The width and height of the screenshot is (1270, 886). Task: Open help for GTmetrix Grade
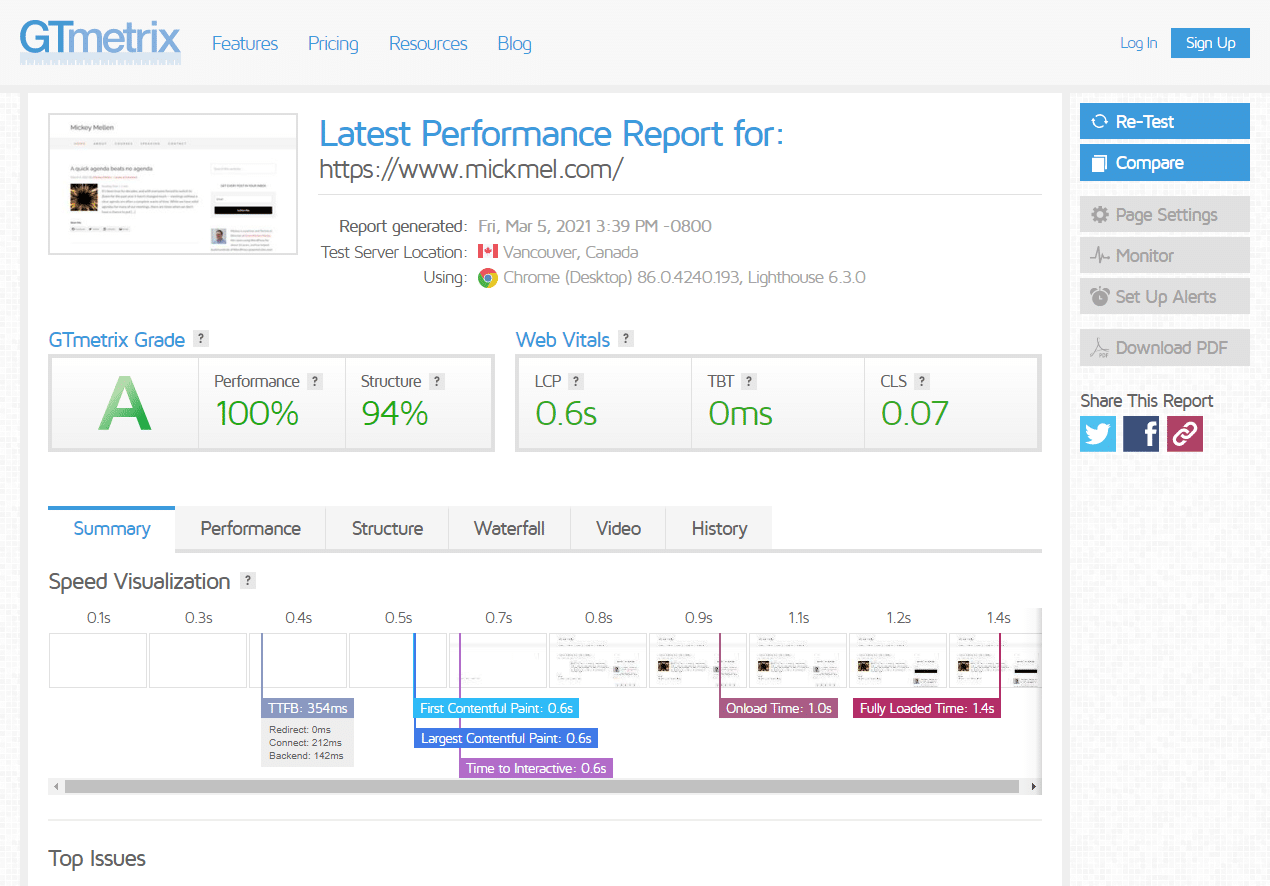tap(201, 338)
